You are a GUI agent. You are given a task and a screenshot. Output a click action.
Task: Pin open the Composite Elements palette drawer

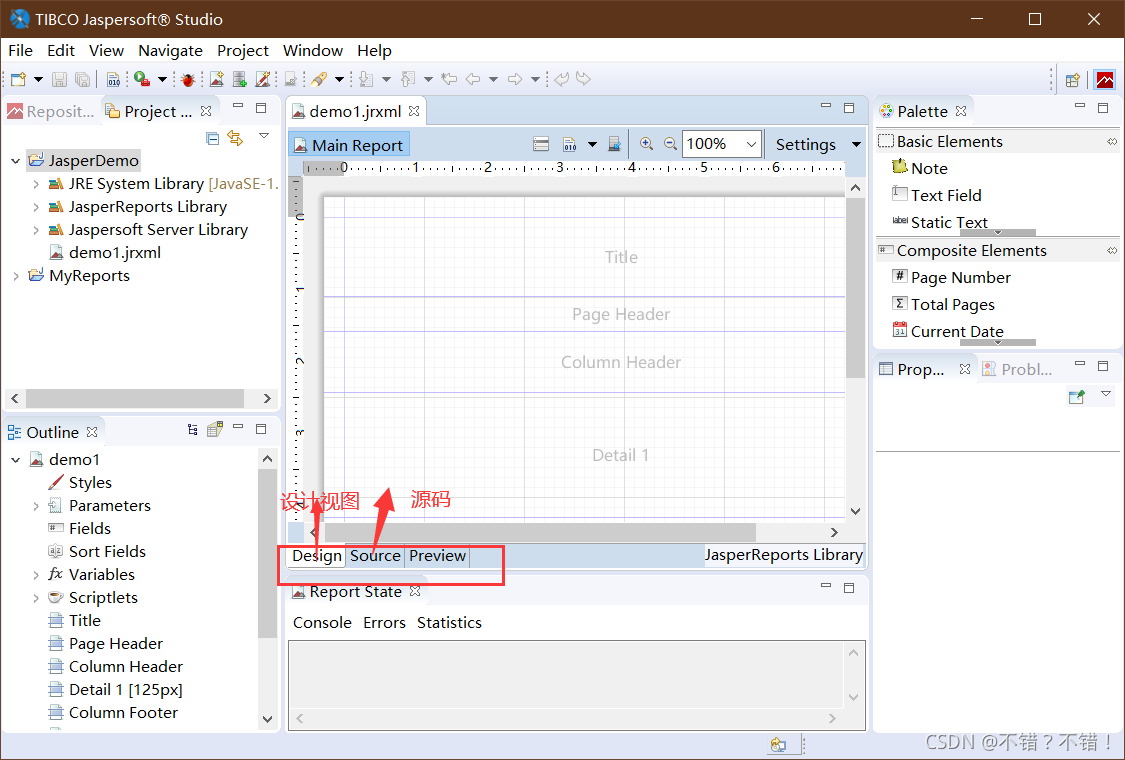pos(1111,250)
